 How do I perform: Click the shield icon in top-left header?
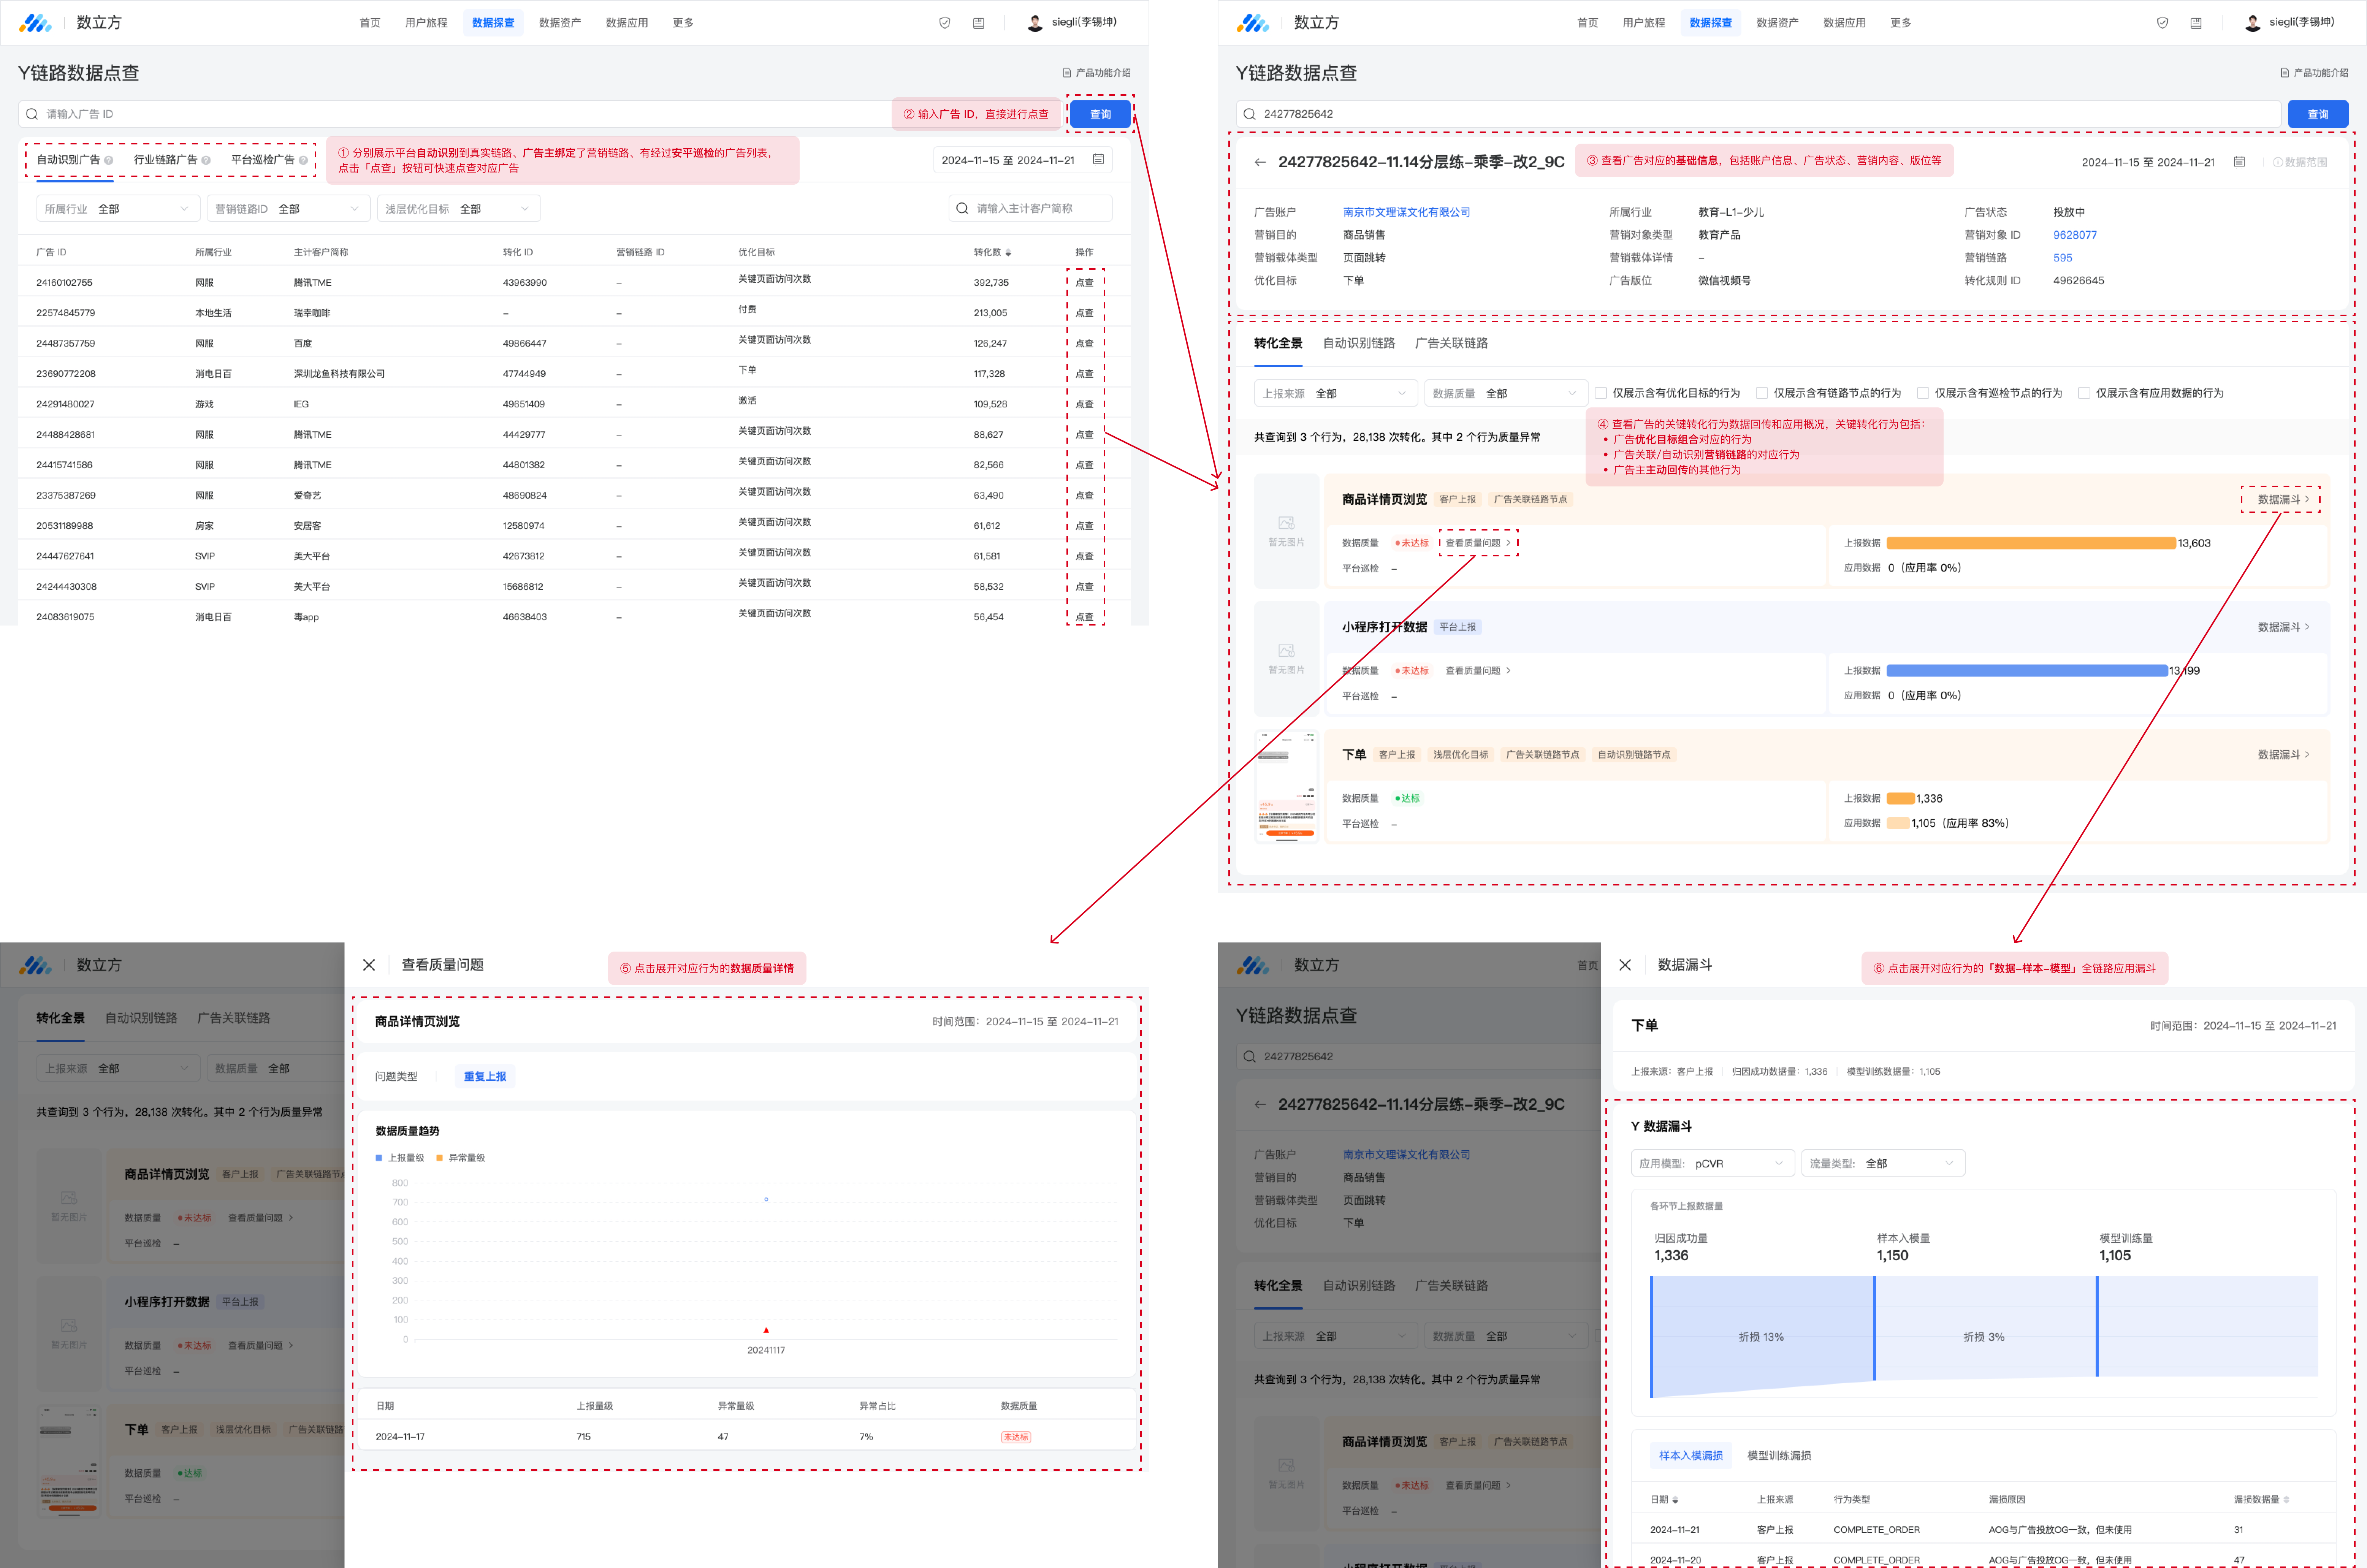pos(944,23)
